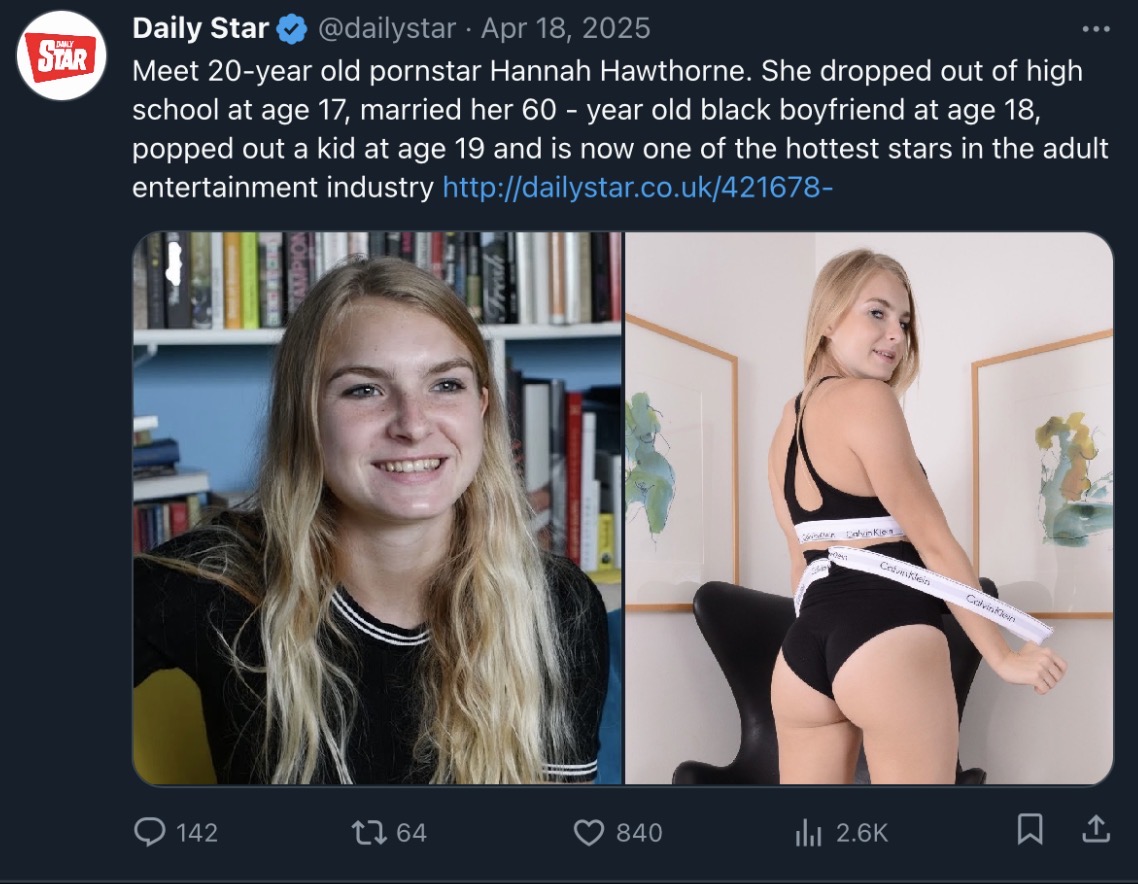Open the Apr 18, 2025 timestamp
The width and height of the screenshot is (1138, 884).
[565, 28]
